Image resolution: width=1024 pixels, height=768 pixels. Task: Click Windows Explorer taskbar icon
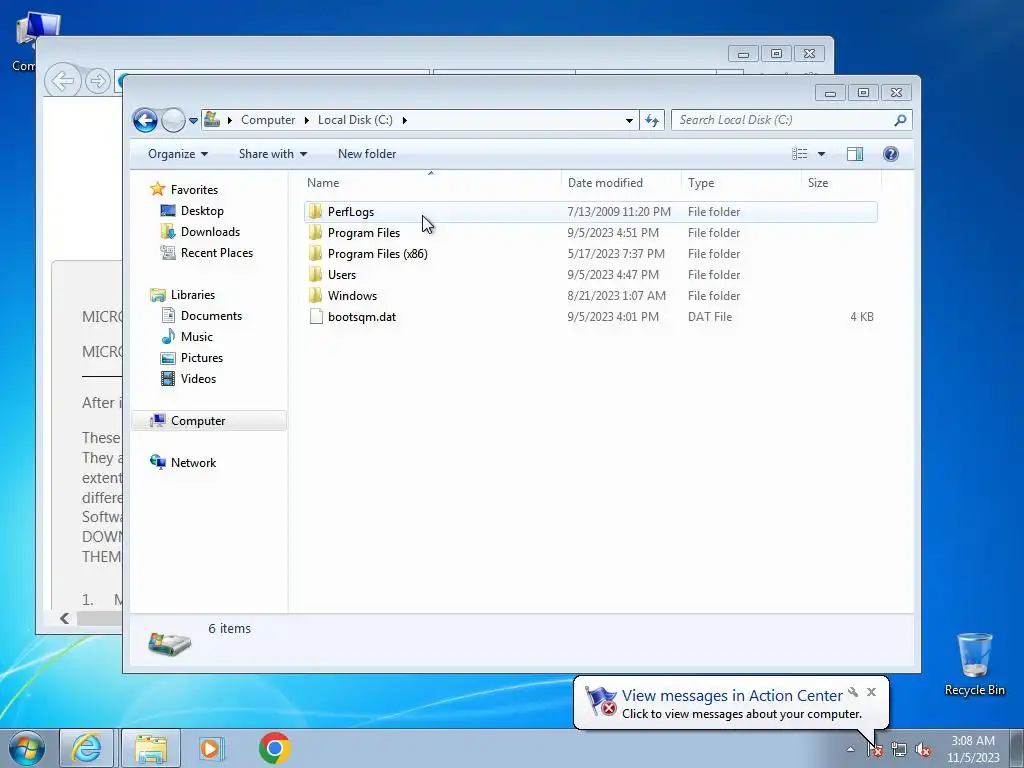coord(151,748)
